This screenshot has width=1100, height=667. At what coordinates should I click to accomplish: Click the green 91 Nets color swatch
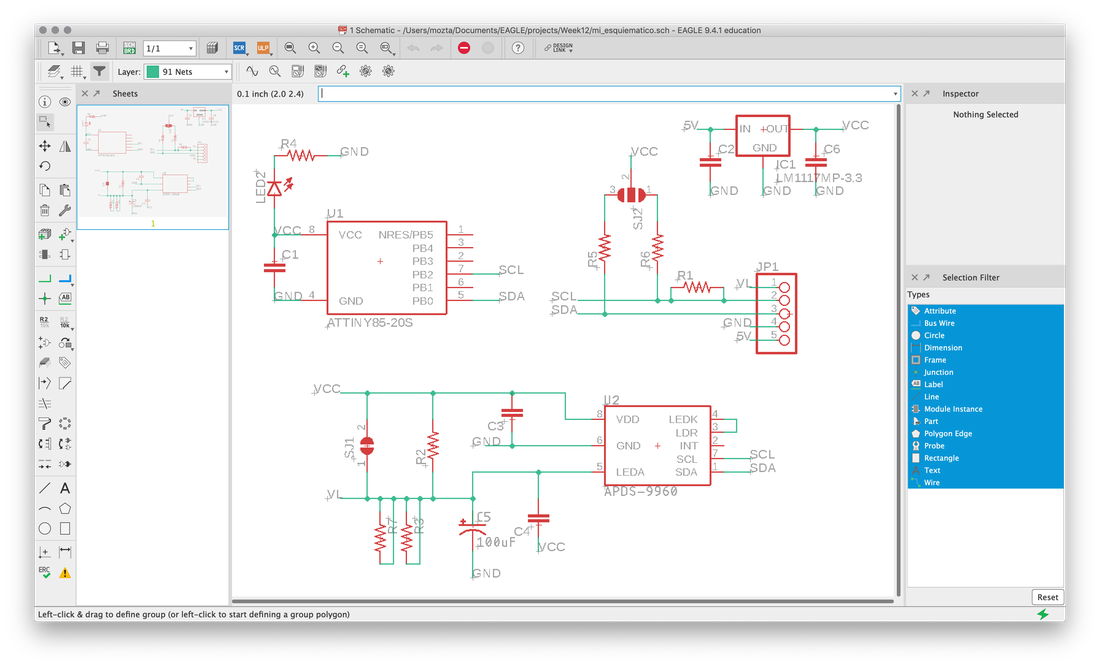[152, 72]
